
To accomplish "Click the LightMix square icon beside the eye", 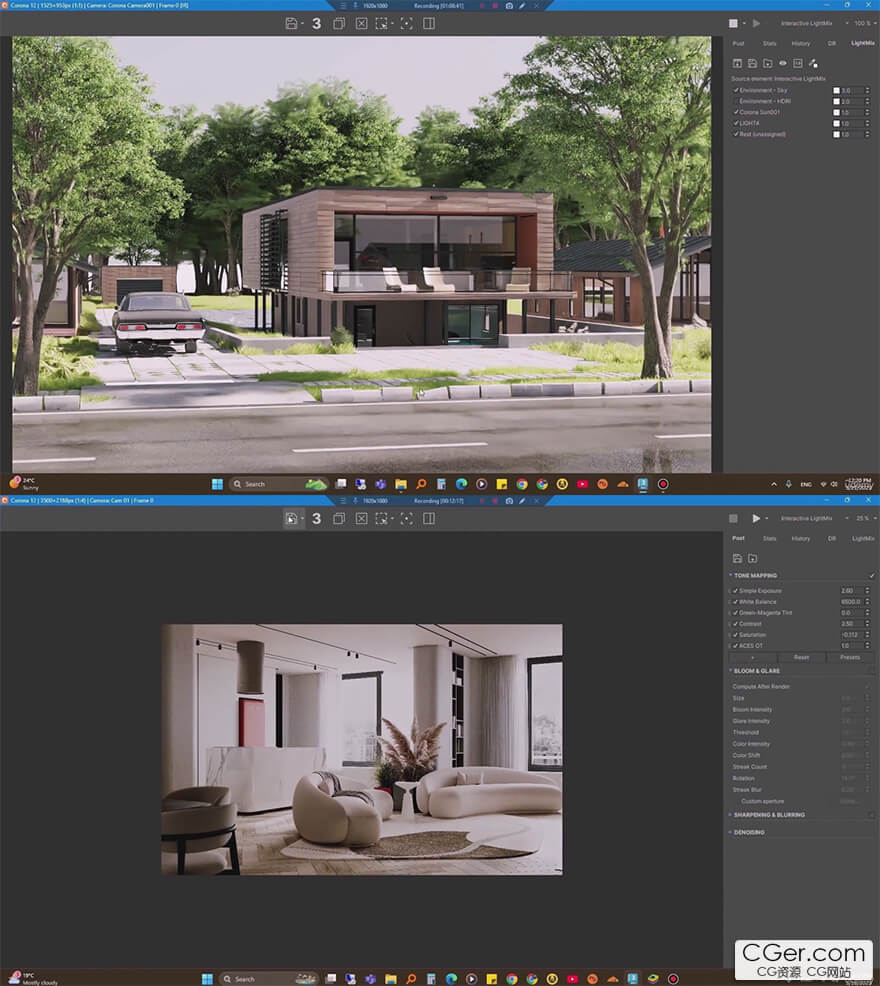I will 798,64.
